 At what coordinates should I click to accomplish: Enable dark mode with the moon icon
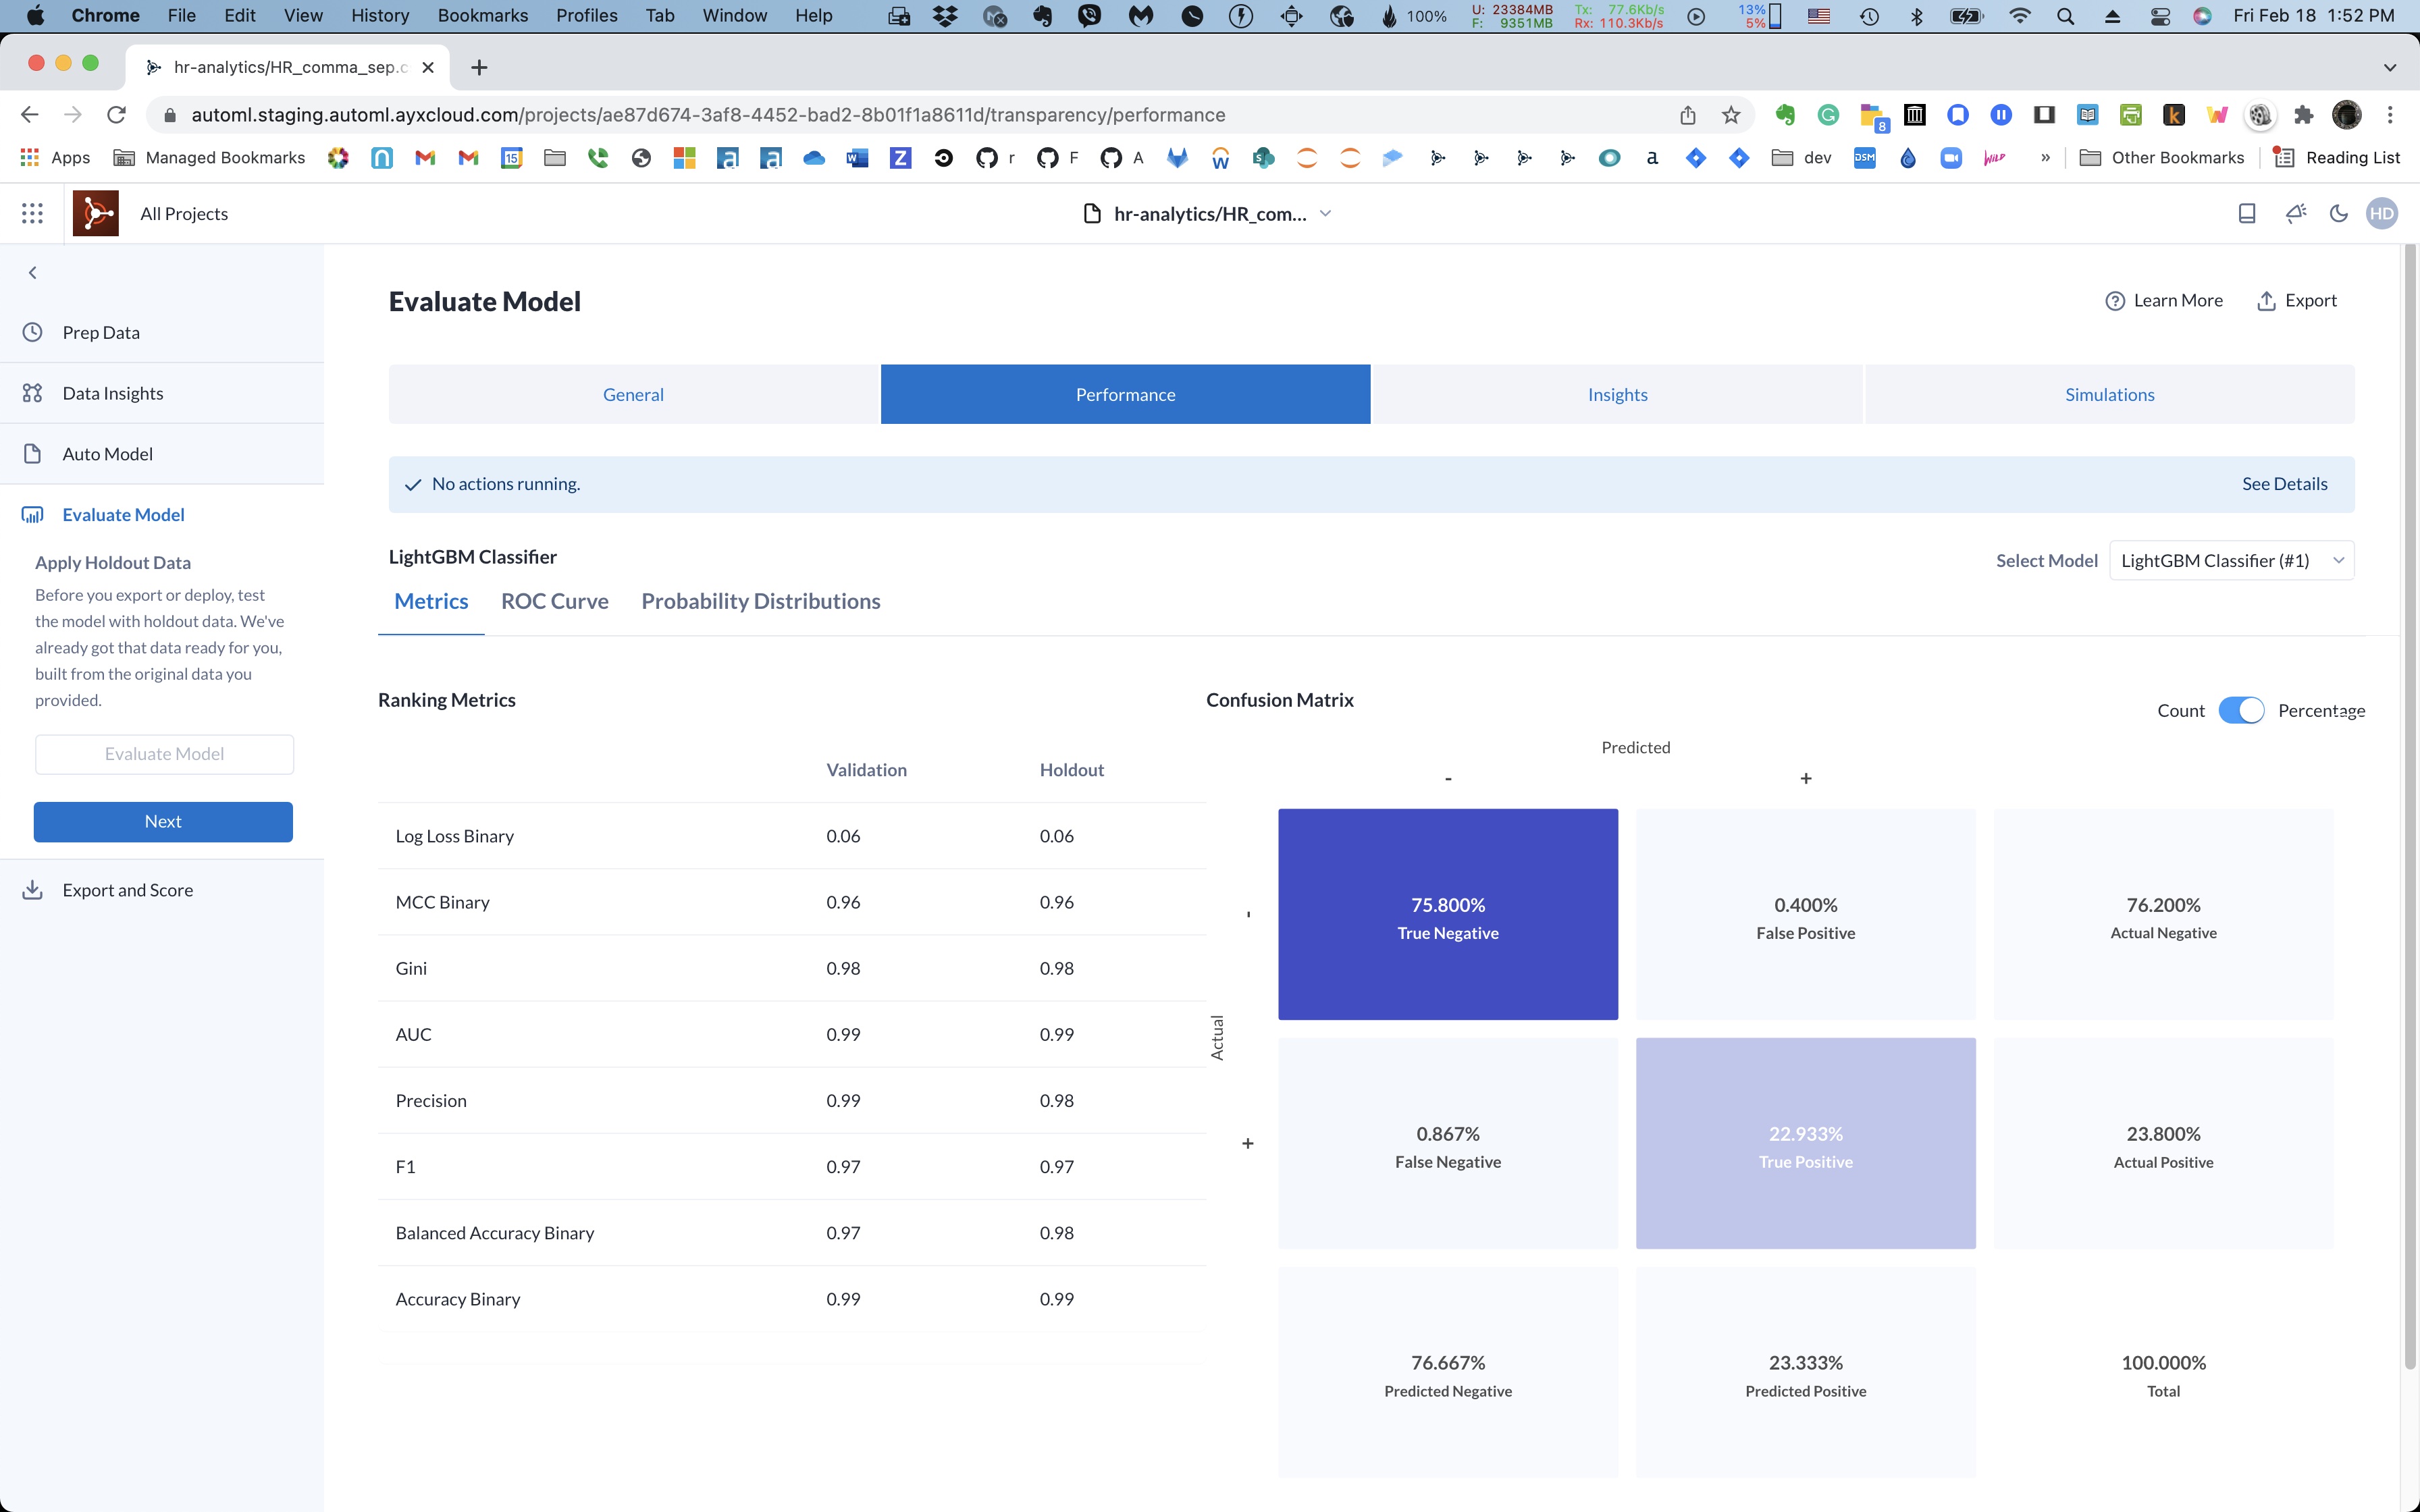(2338, 213)
